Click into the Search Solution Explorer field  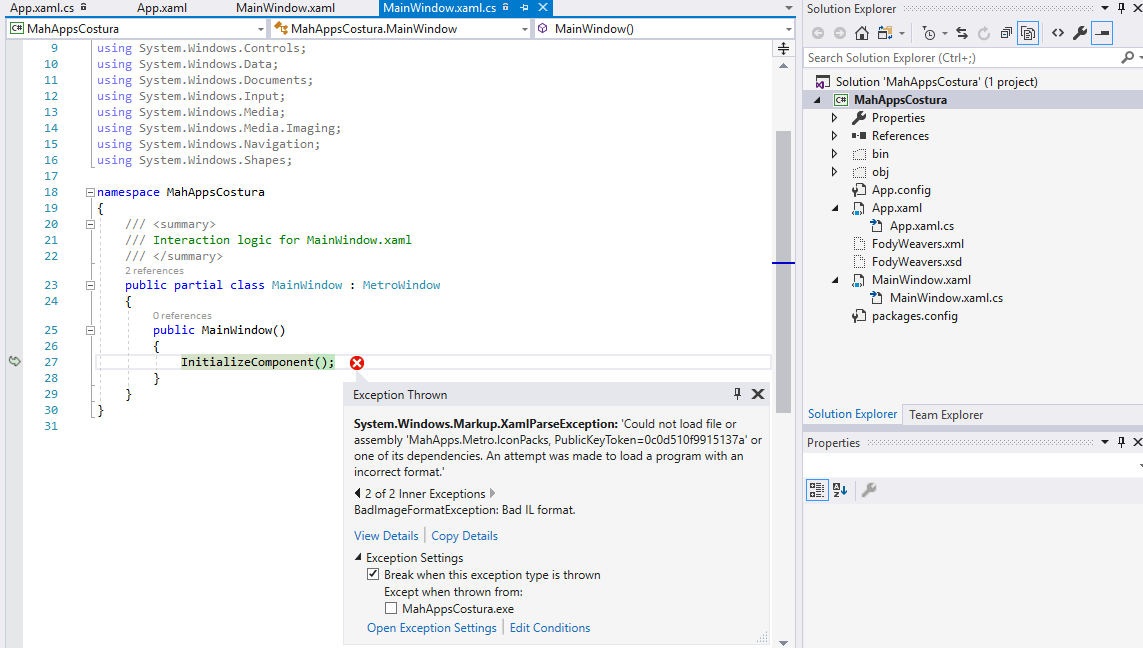click(950, 57)
